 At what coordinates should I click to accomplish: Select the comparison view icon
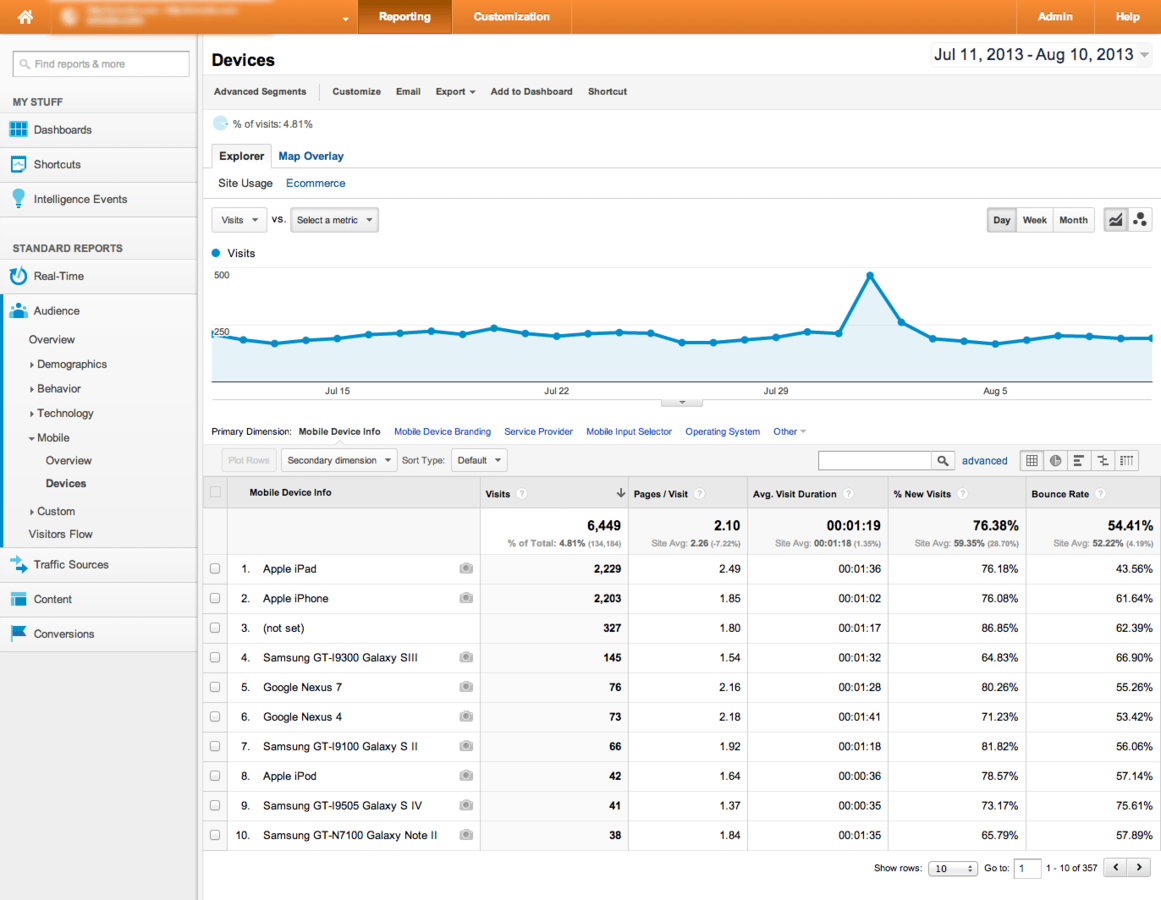(1103, 460)
